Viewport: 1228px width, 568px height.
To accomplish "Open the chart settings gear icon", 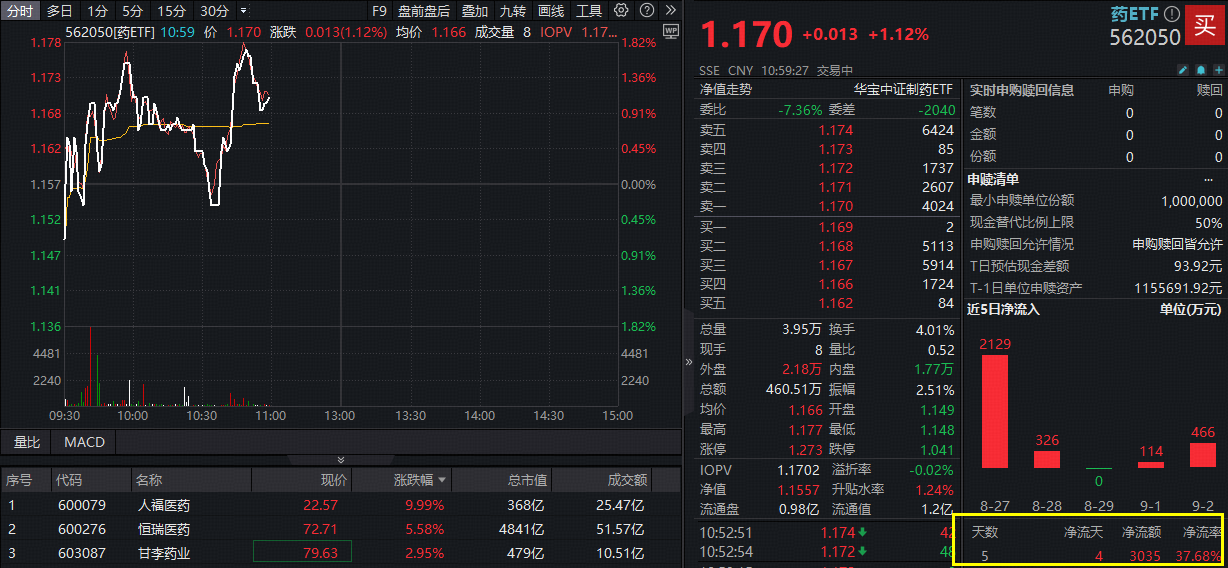I will 621,11.
